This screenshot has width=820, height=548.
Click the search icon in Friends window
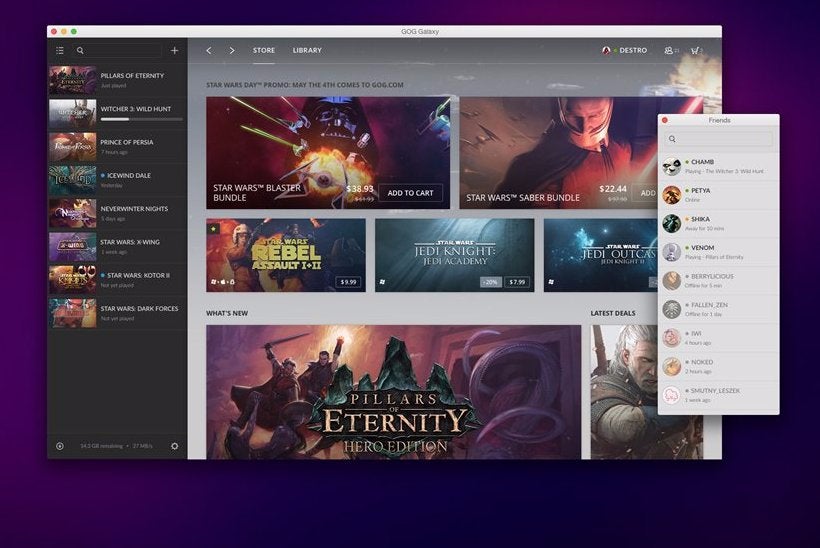(x=672, y=139)
